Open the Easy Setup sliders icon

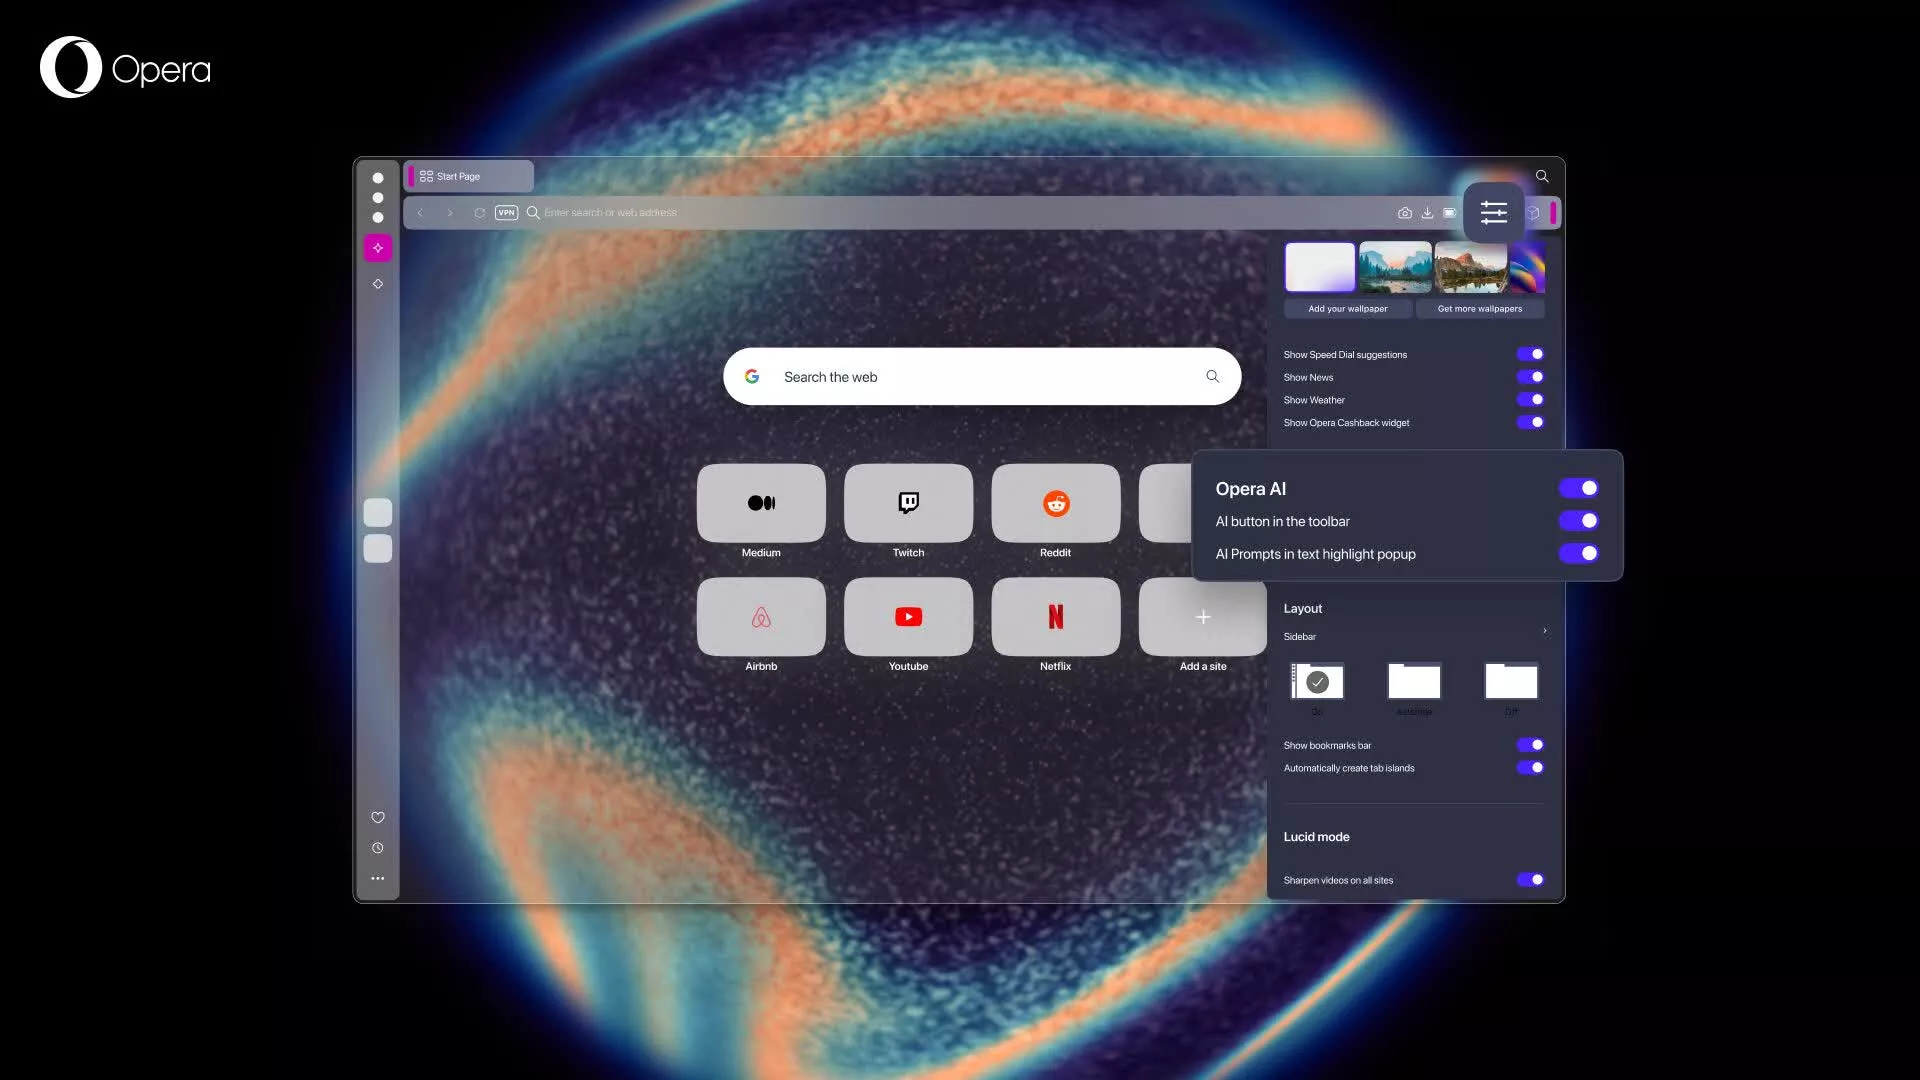pyautogui.click(x=1493, y=212)
